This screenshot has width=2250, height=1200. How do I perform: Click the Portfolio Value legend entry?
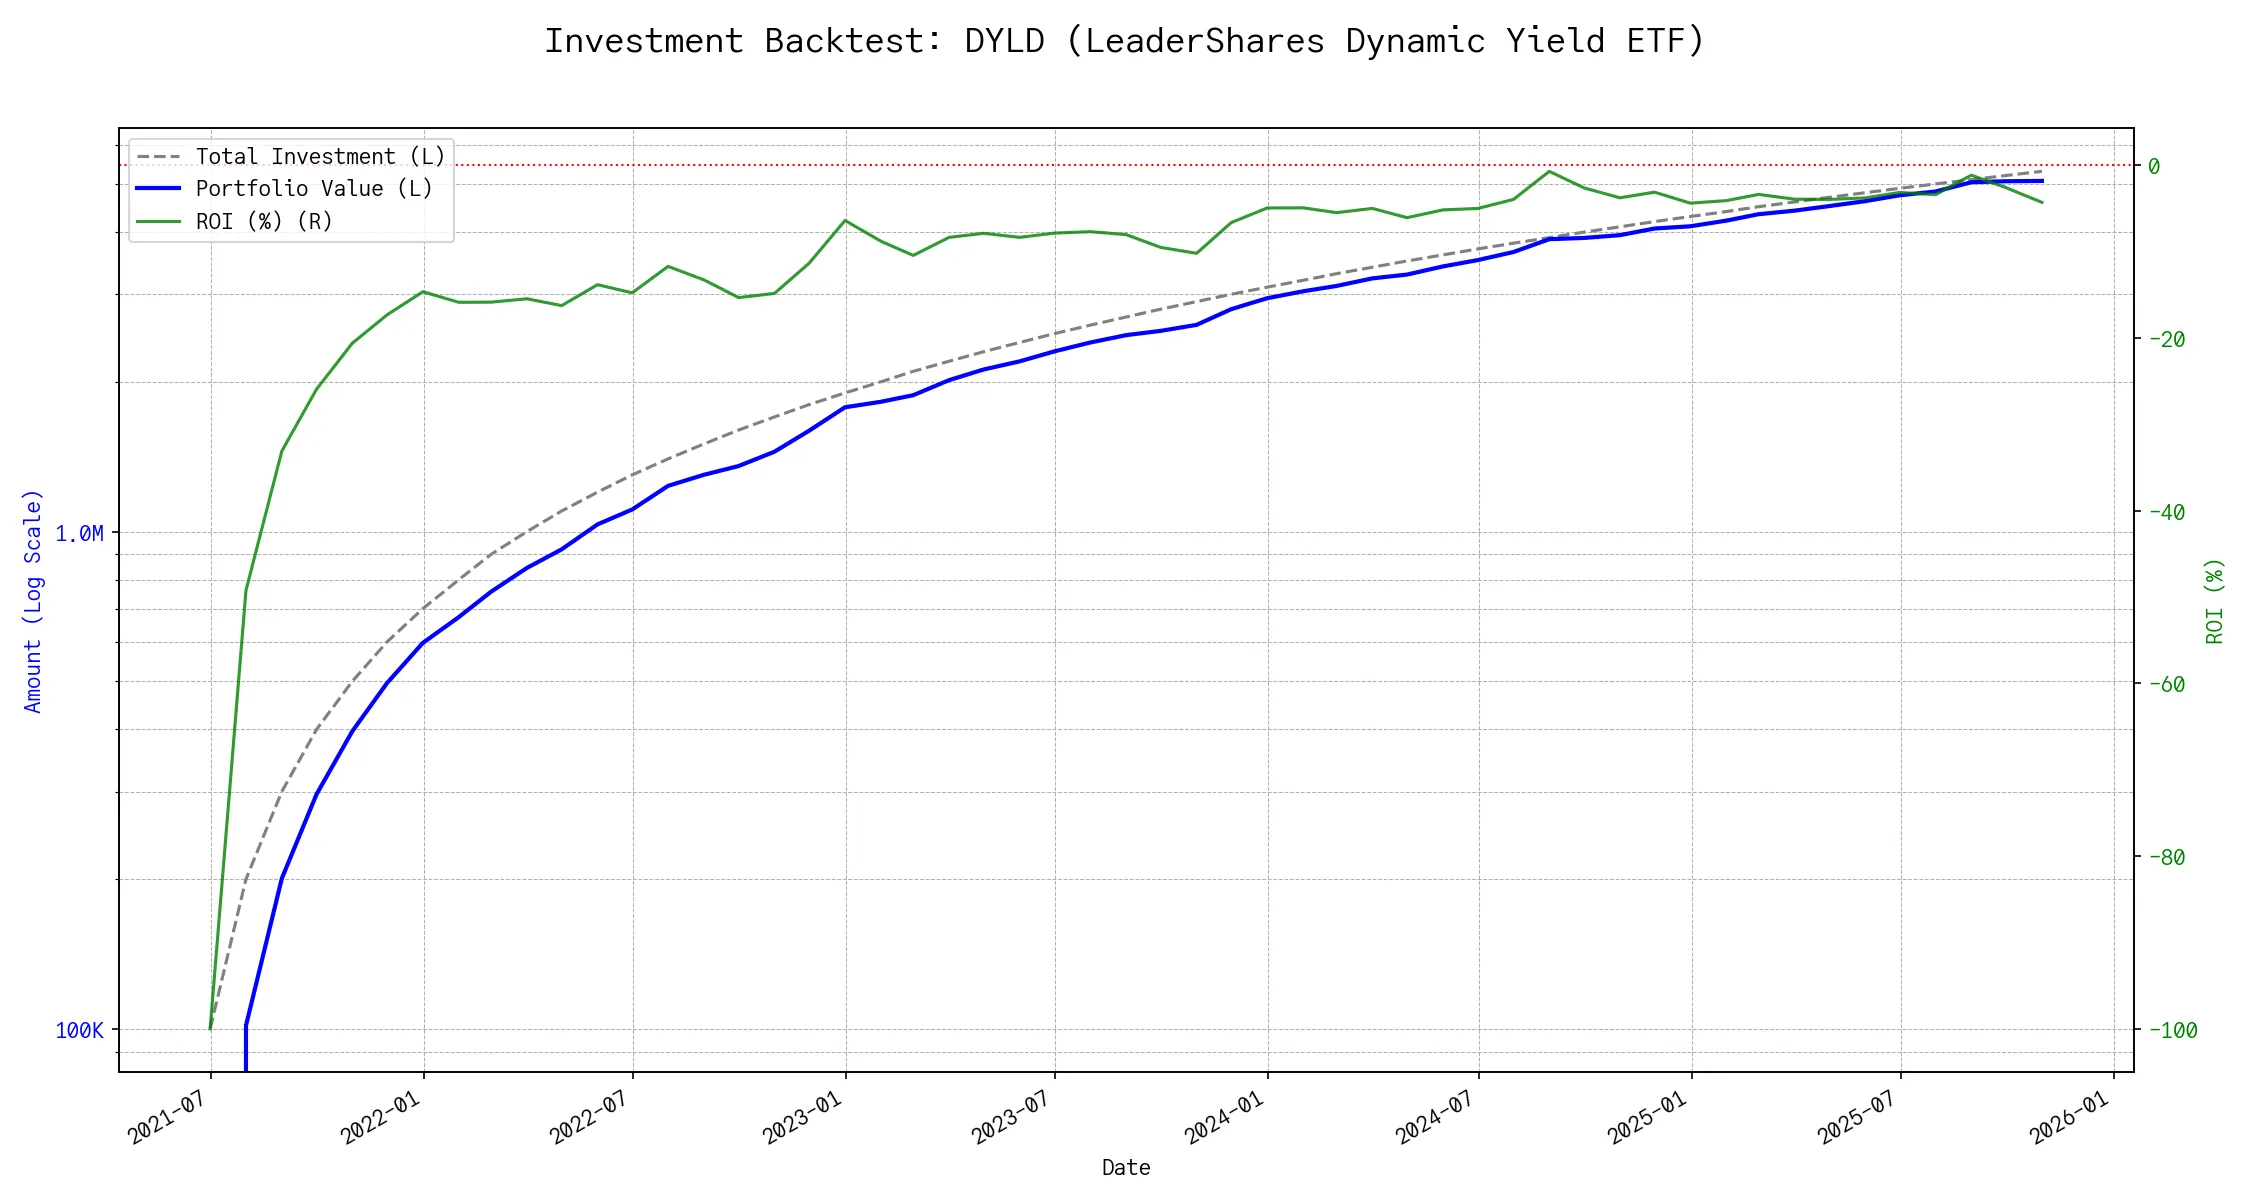point(314,189)
